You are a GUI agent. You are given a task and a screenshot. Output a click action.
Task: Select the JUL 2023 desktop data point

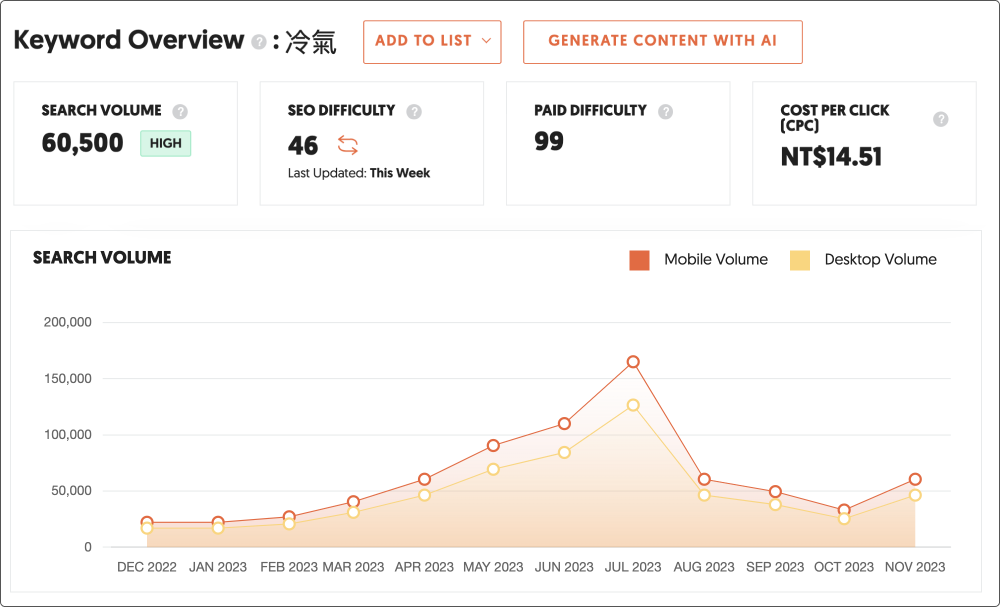pos(633,405)
